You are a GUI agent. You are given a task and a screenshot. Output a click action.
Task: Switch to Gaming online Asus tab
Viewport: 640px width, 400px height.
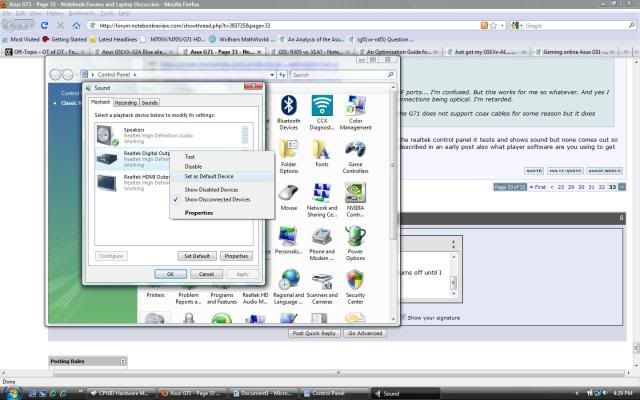[575, 52]
